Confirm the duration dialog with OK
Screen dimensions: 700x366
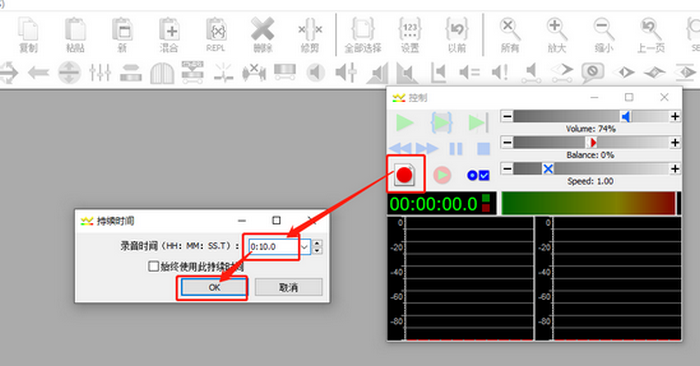pyautogui.click(x=214, y=287)
